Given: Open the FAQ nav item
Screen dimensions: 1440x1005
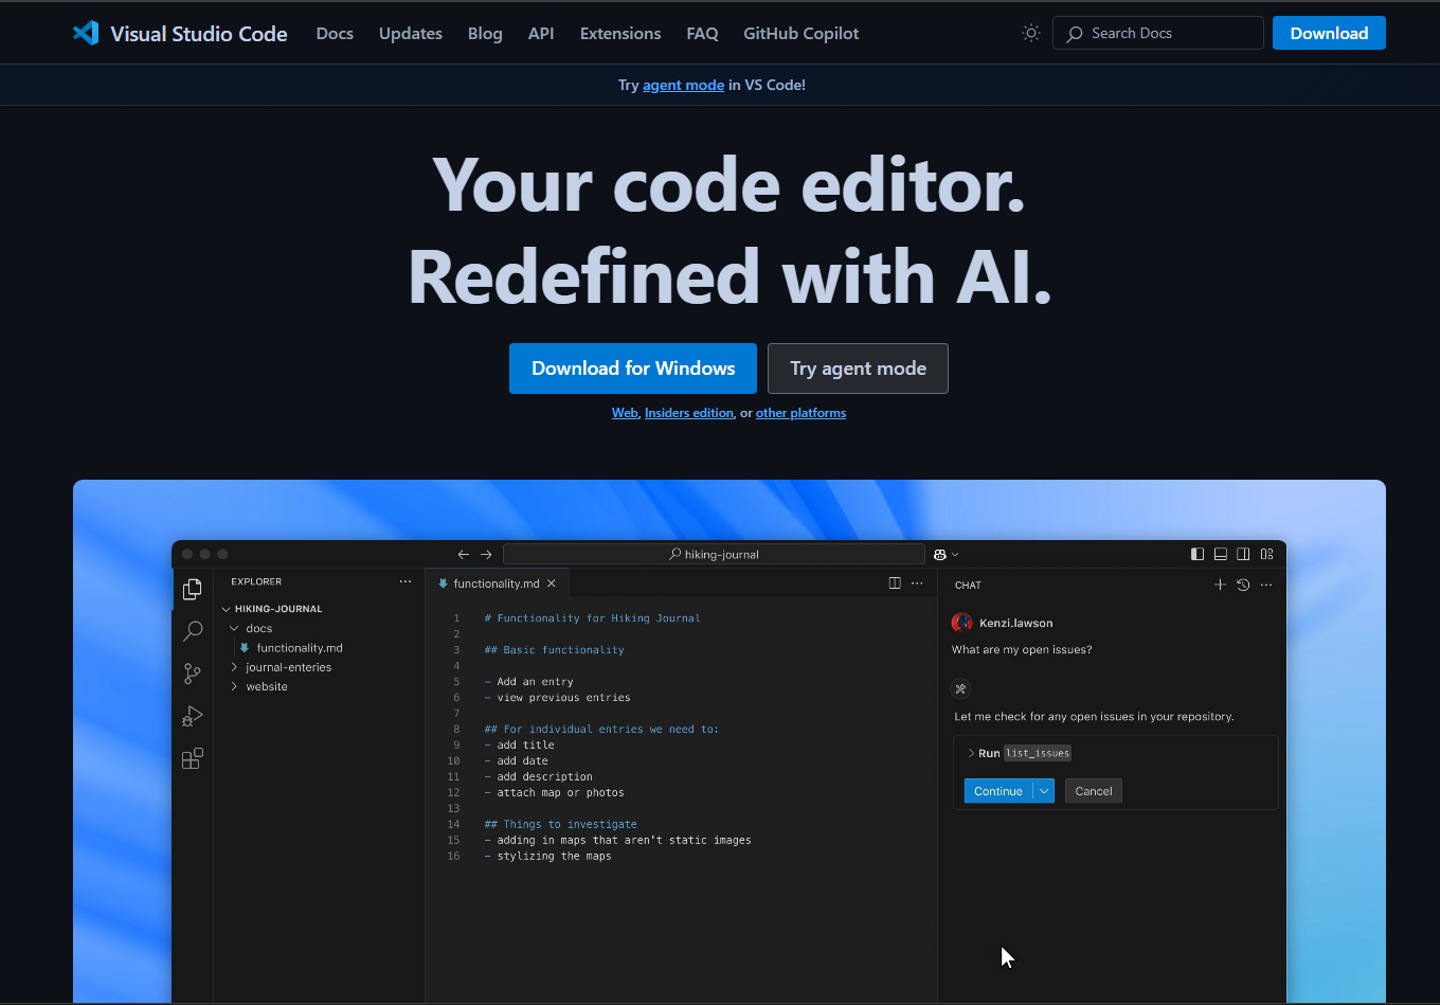Looking at the screenshot, I should point(702,33).
